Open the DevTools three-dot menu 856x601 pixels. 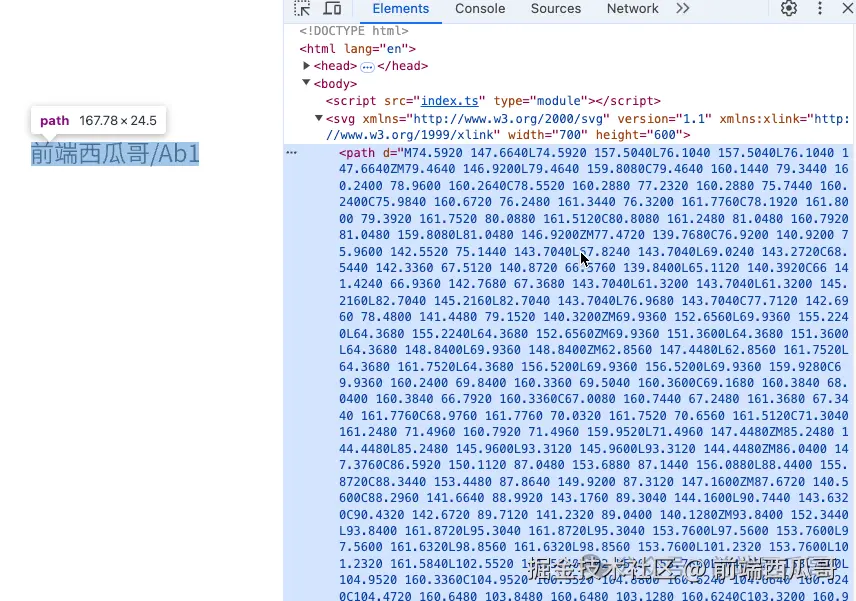tap(819, 8)
